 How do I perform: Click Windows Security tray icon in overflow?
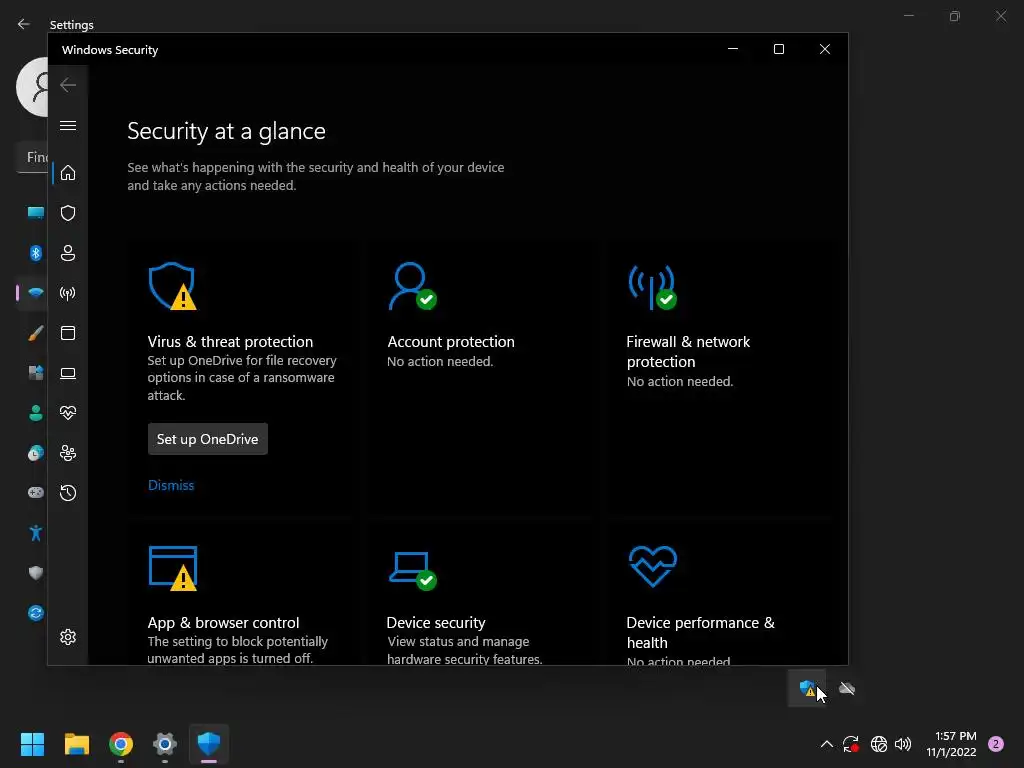click(807, 688)
